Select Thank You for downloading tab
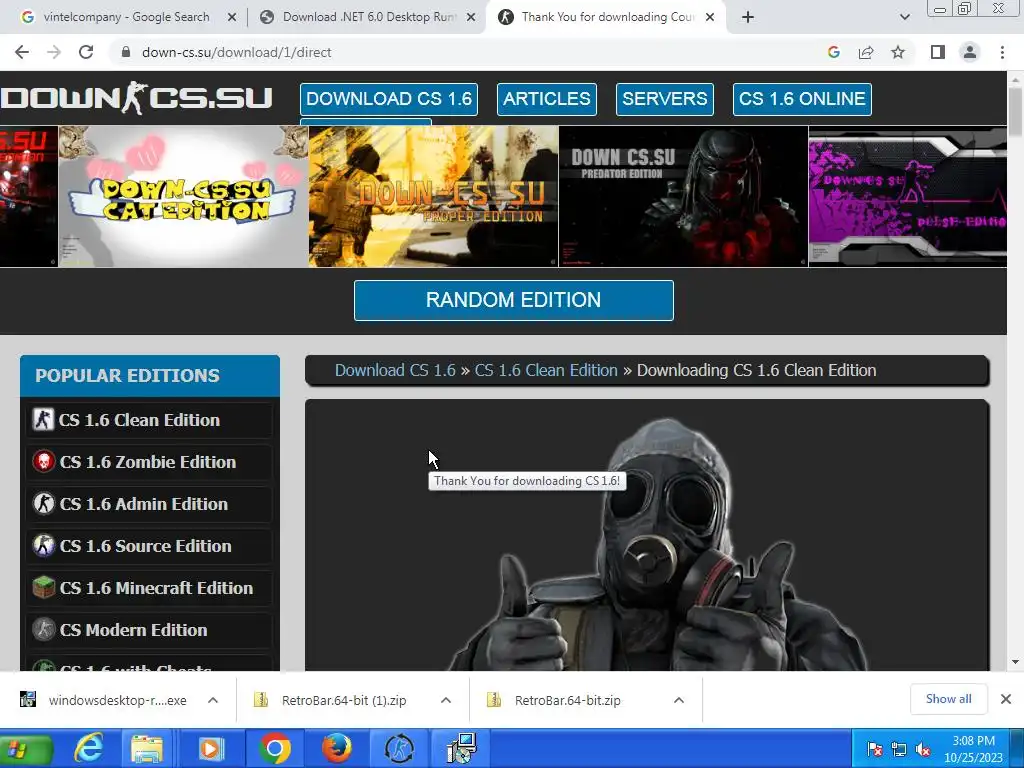Screen dimensions: 1024x768 607,17
